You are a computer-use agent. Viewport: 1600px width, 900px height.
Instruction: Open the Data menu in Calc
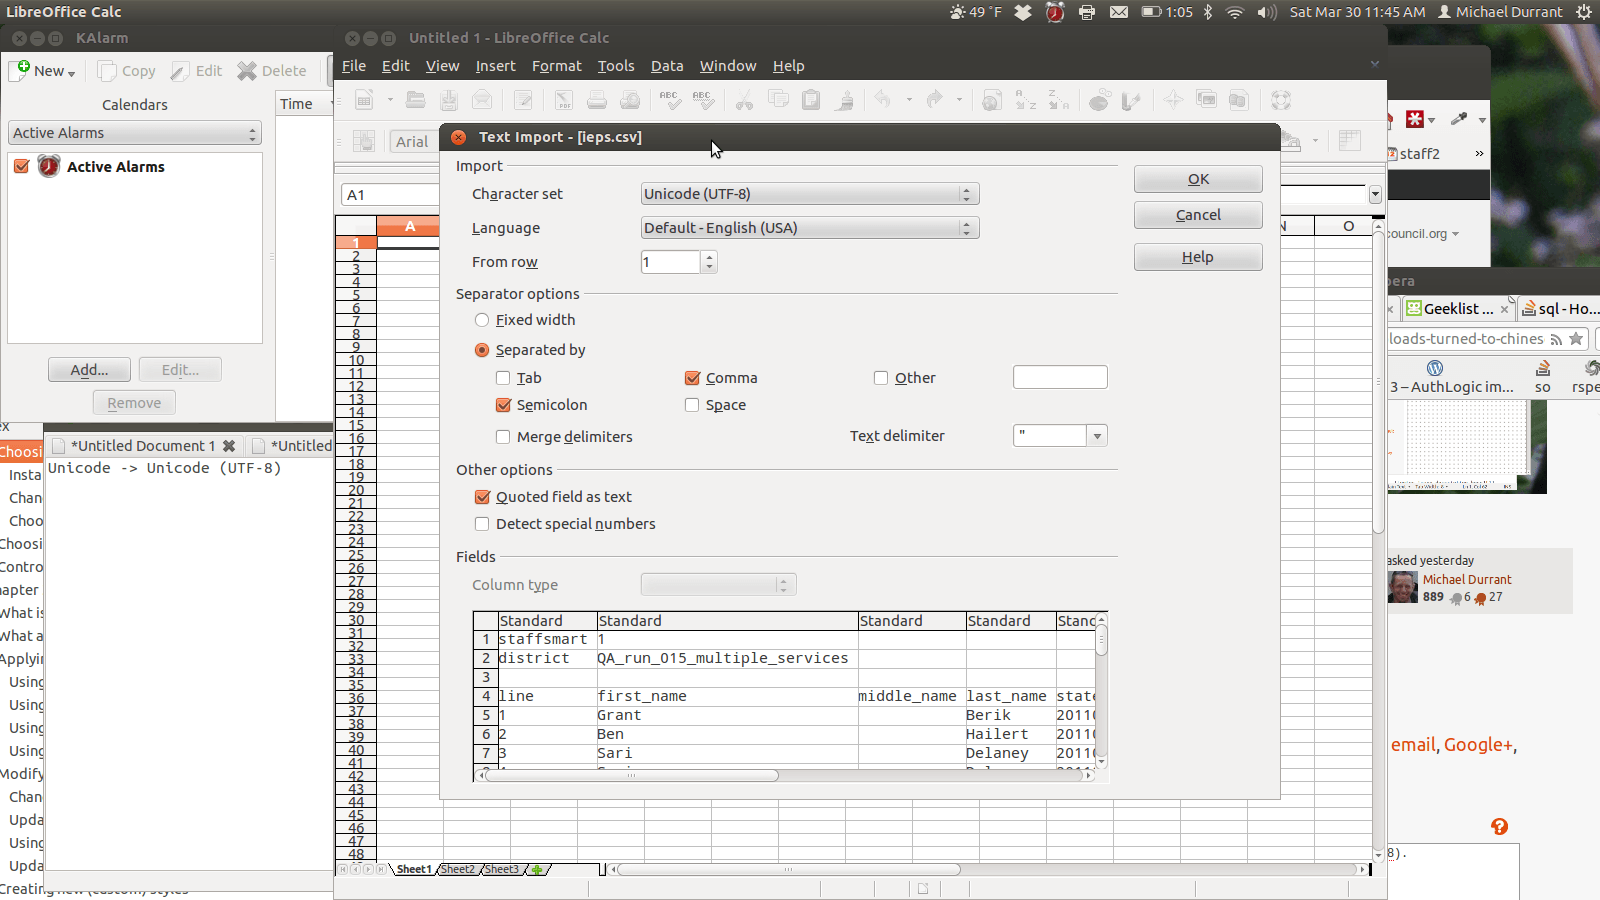667,66
